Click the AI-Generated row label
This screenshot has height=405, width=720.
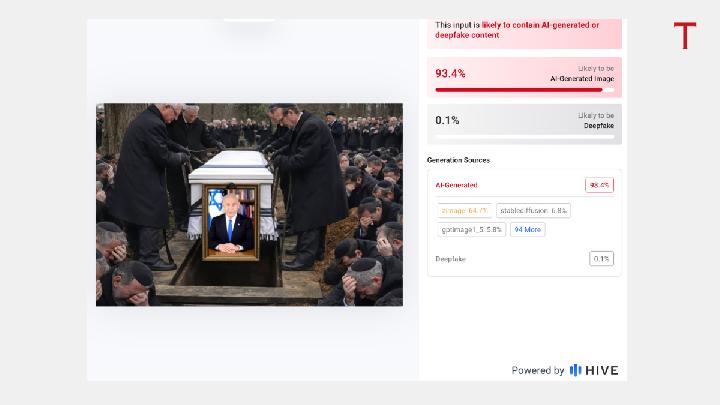[x=456, y=185]
